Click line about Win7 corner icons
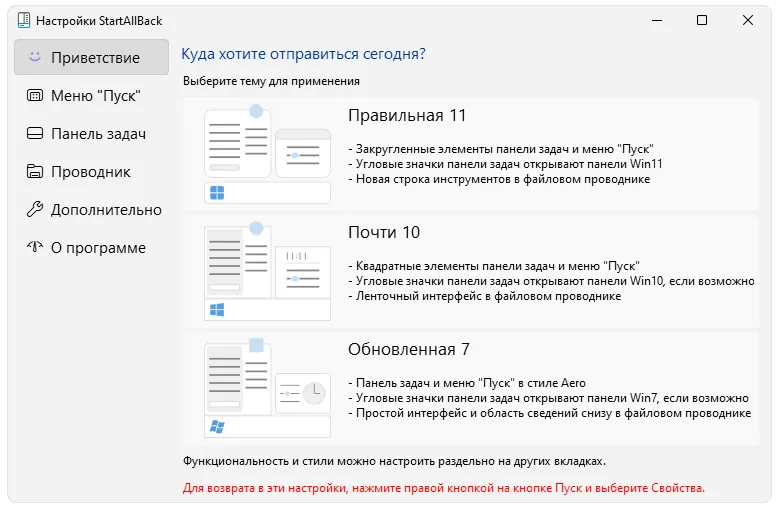Image resolution: width=781 pixels, height=510 pixels. point(548,398)
